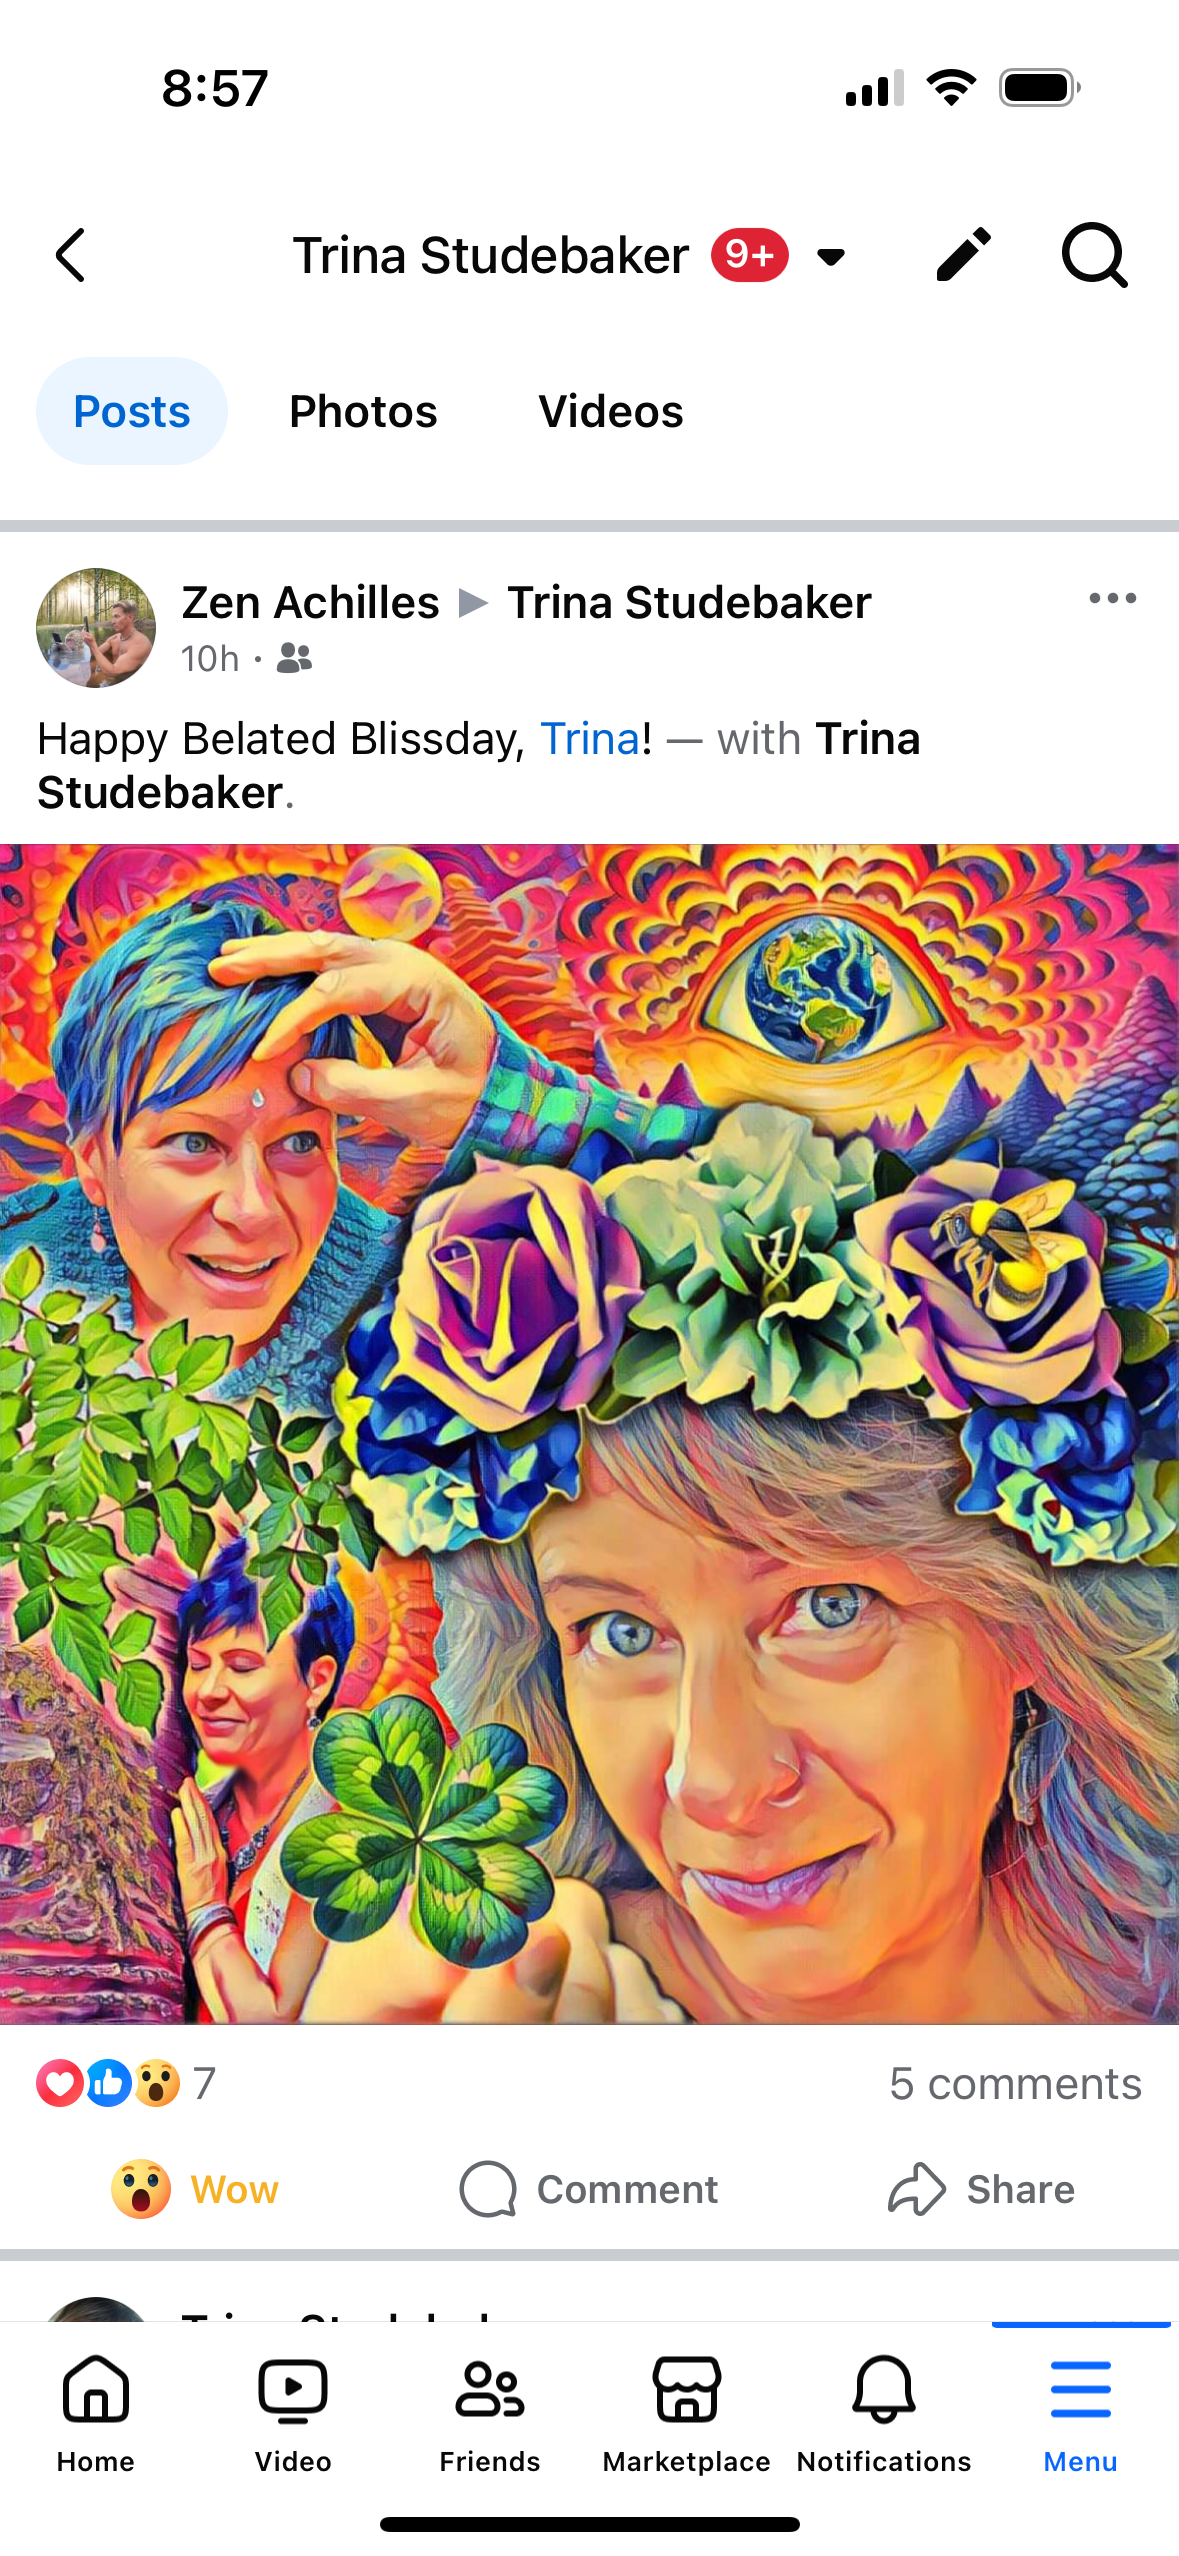The height and width of the screenshot is (2556, 1179).
Task: Select the Posts tab
Action: [132, 411]
